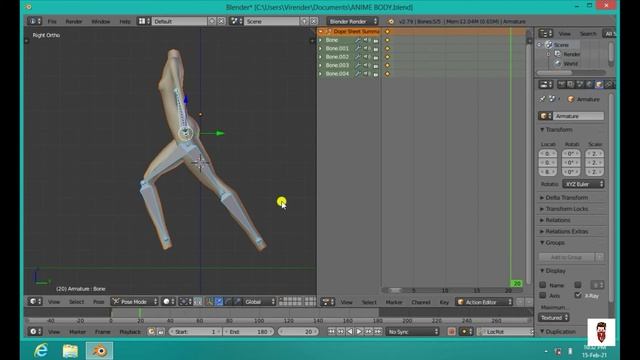
Task: Open the Frame menu in timeline
Action: coord(103,332)
